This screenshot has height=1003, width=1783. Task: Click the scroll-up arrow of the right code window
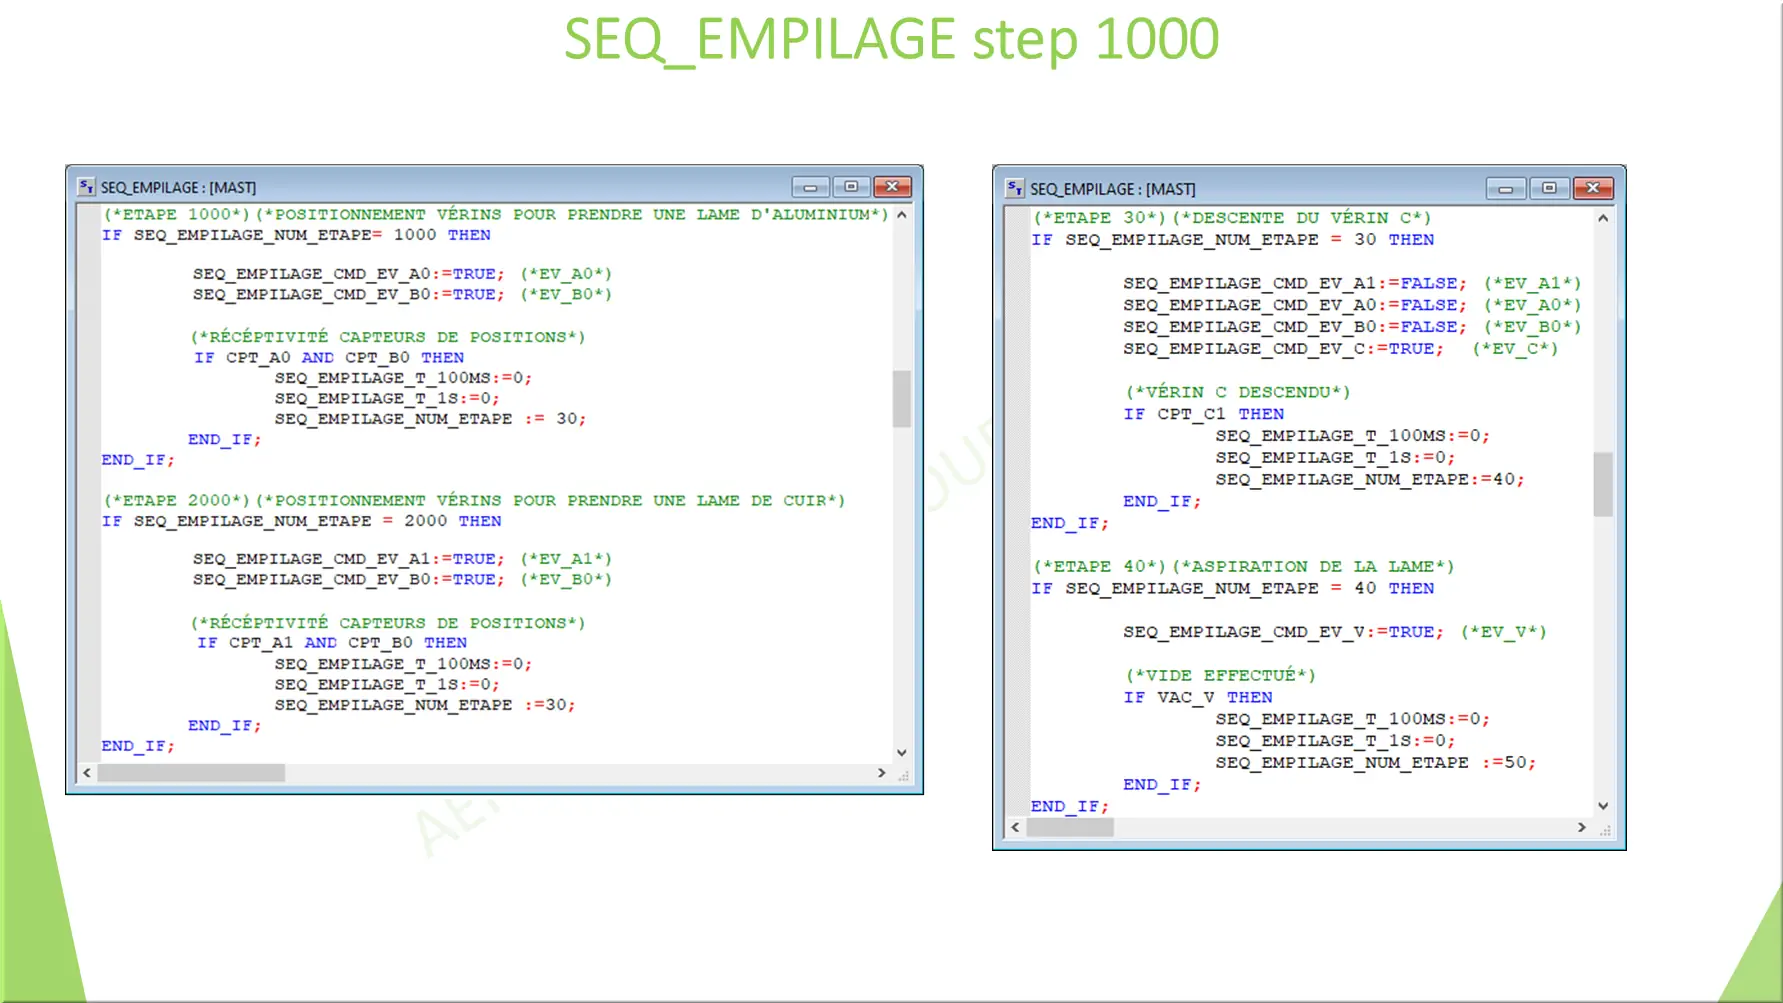pos(1604,216)
